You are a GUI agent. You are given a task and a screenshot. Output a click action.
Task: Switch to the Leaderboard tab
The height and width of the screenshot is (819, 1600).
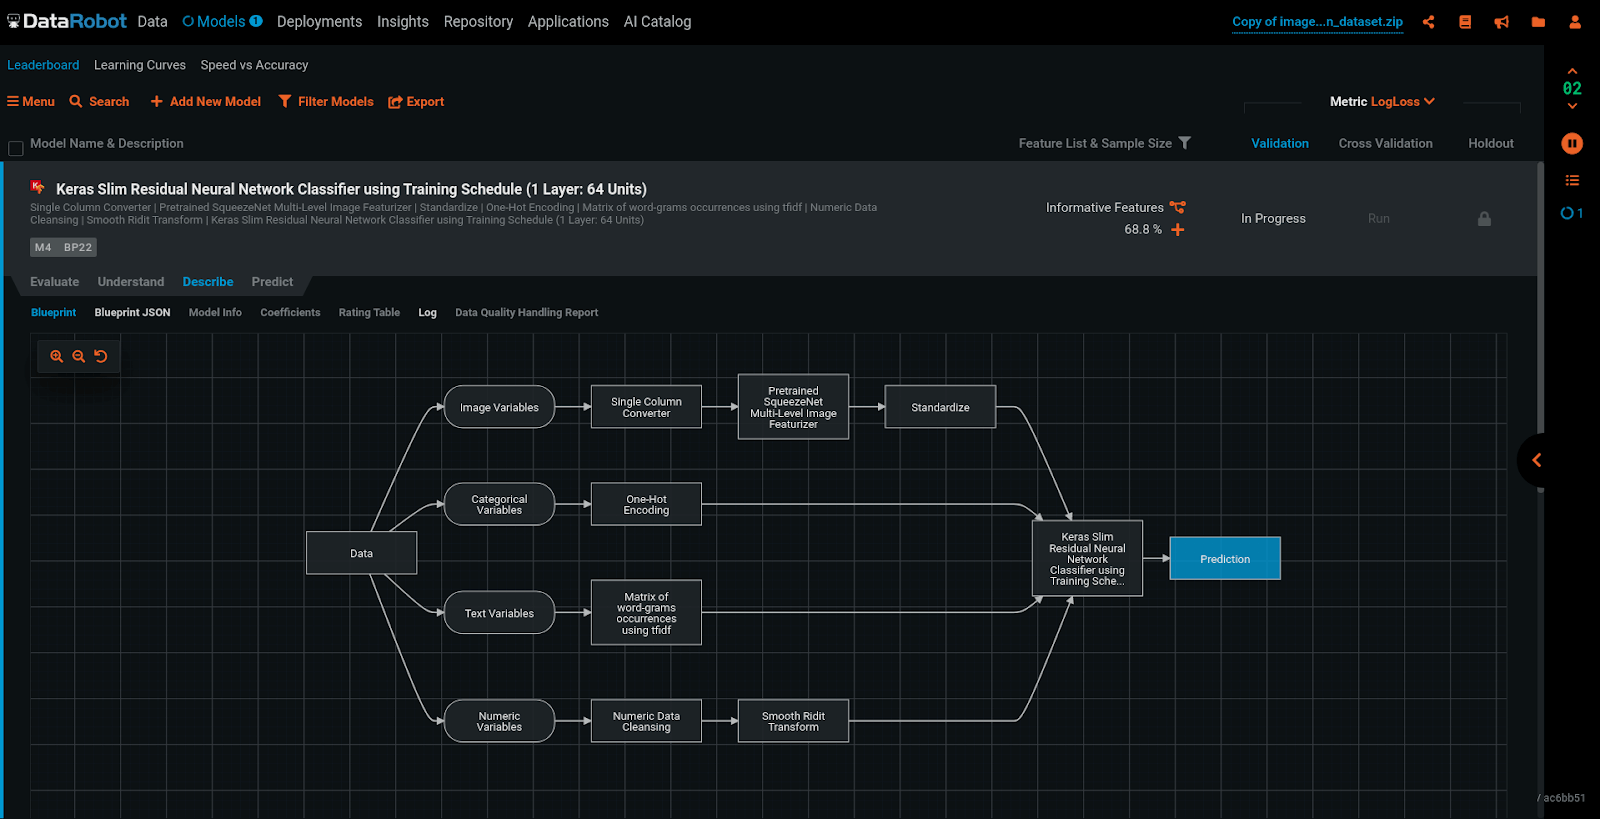tap(43, 65)
